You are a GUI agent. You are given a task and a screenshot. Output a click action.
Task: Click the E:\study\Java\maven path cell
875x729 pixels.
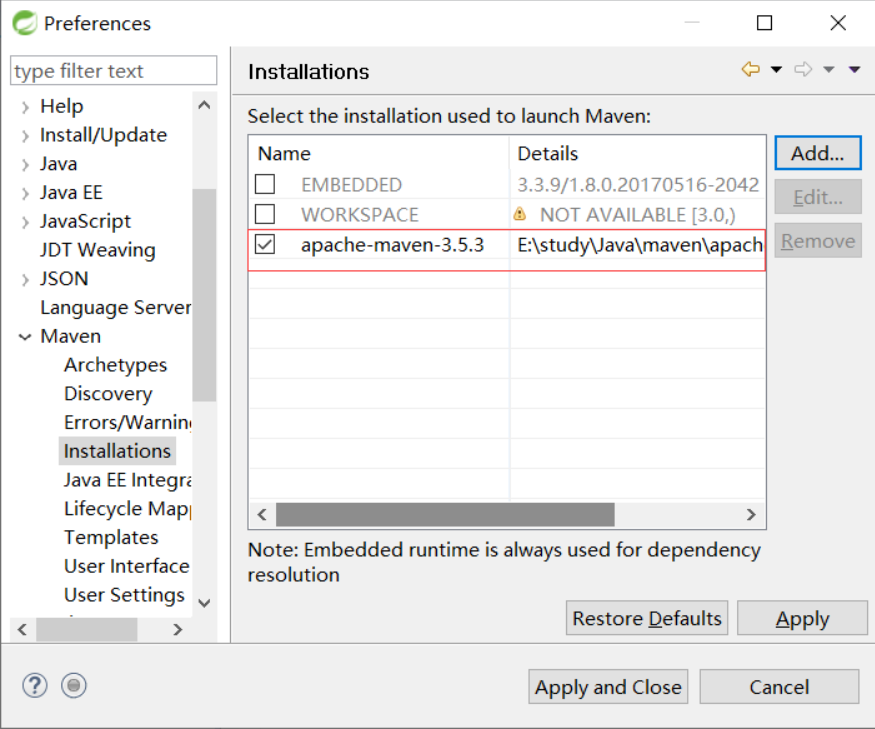(640, 244)
